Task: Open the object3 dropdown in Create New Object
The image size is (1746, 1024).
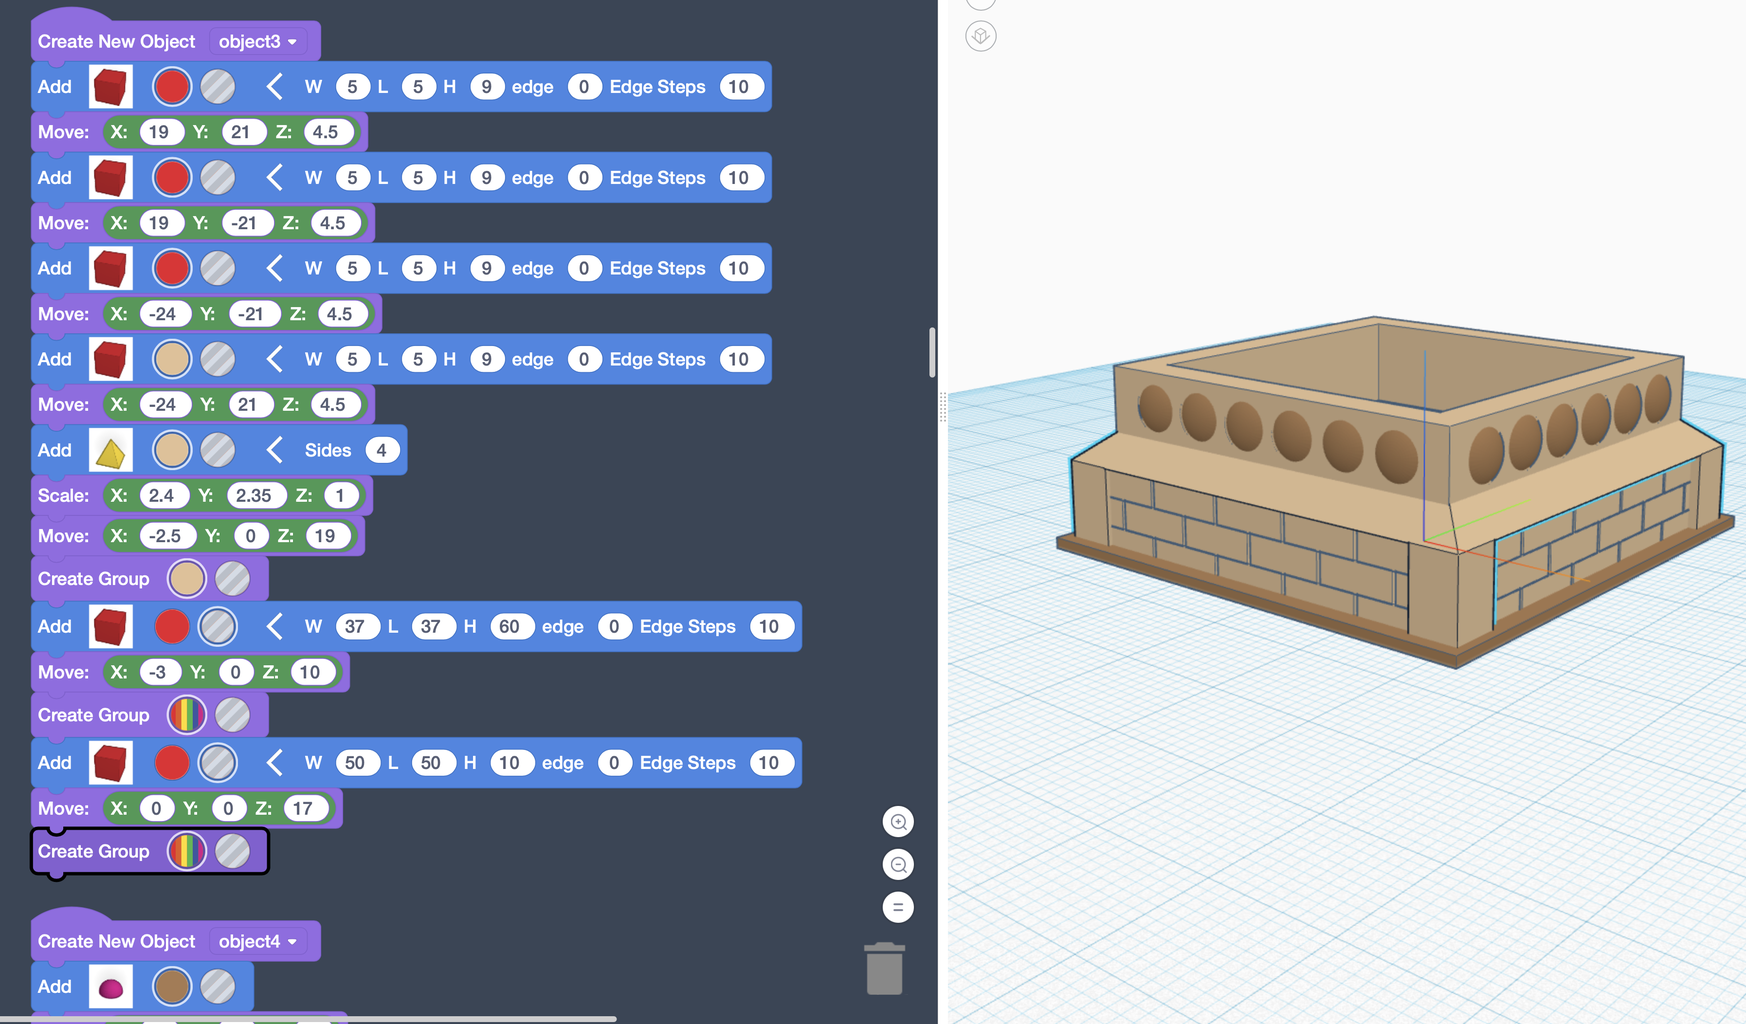Action: (257, 41)
